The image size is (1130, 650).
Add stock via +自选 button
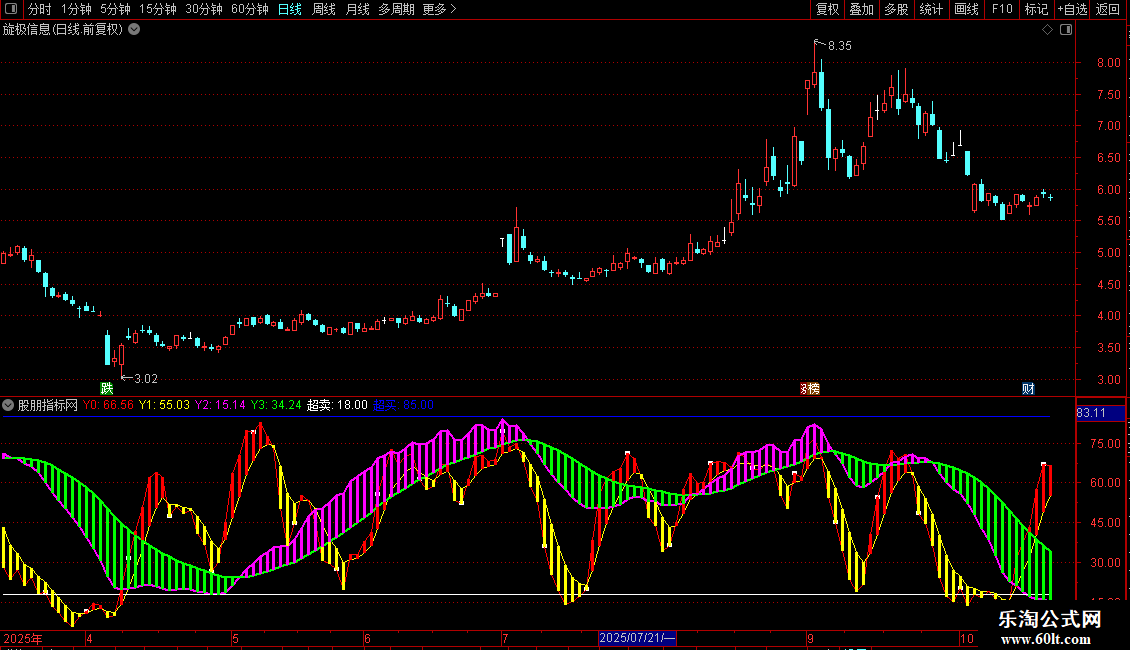(x=1072, y=9)
